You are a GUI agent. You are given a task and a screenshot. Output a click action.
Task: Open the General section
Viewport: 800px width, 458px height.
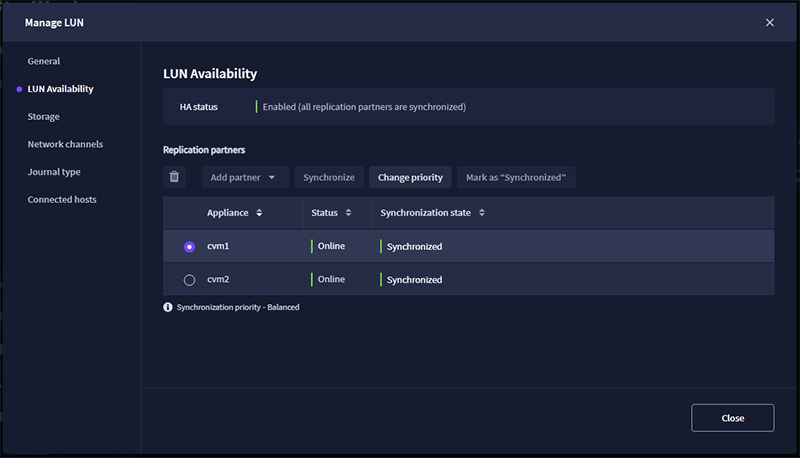click(44, 61)
